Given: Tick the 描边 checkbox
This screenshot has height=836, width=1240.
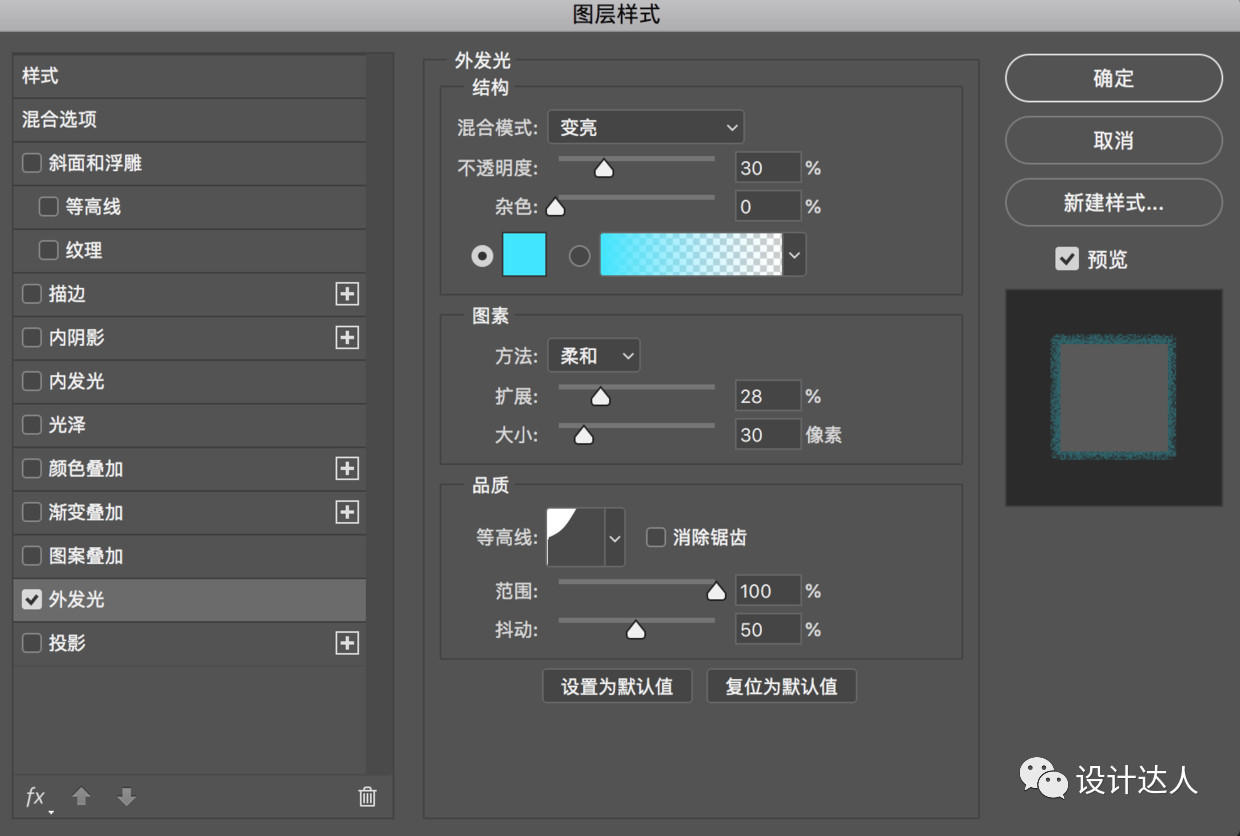Looking at the screenshot, I should (32, 294).
